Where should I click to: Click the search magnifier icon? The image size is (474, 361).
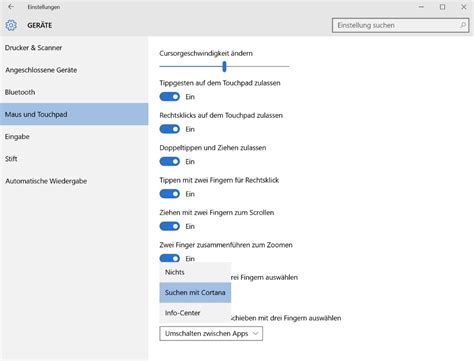click(x=463, y=25)
